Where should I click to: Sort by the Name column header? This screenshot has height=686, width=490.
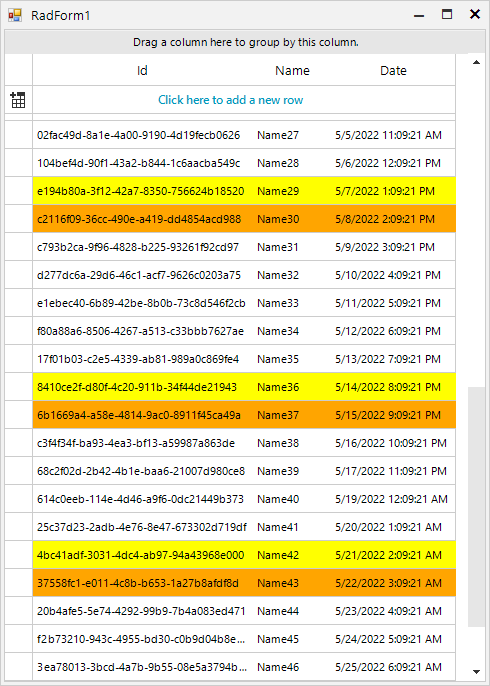pos(292,70)
